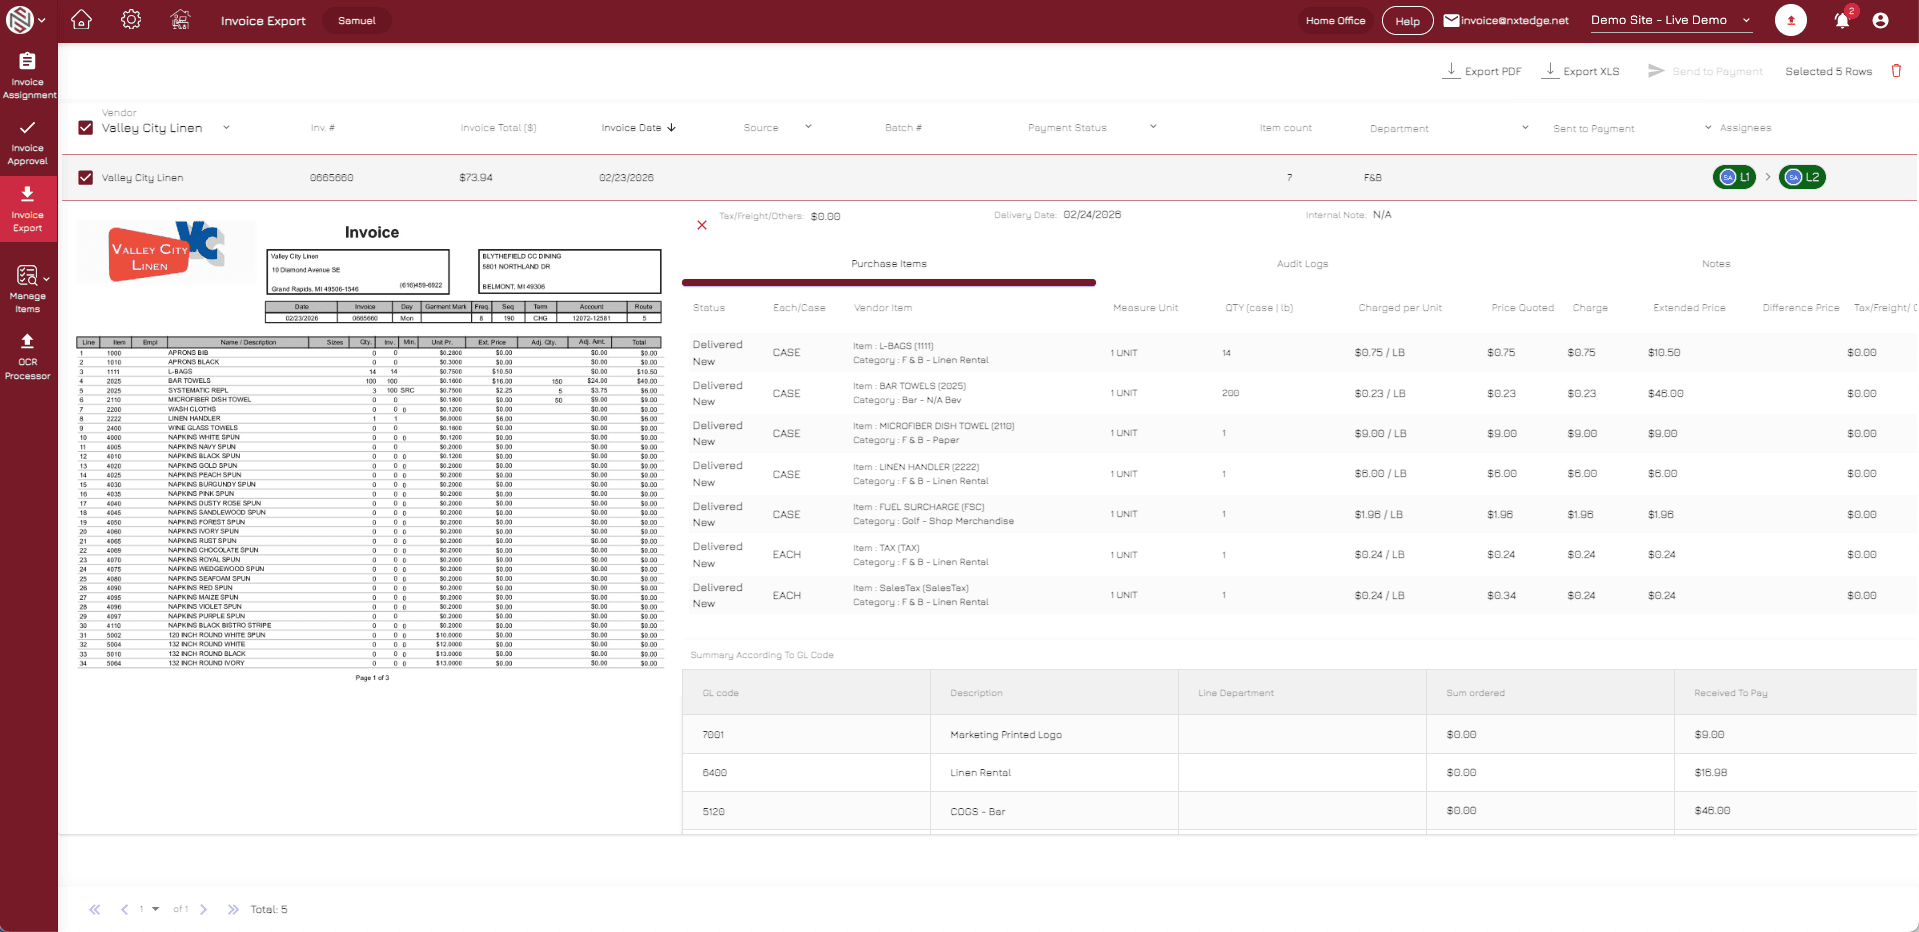The height and width of the screenshot is (932, 1919).
Task: Click the LINEN HANDLER [2222] purchase item
Action: click(915, 467)
